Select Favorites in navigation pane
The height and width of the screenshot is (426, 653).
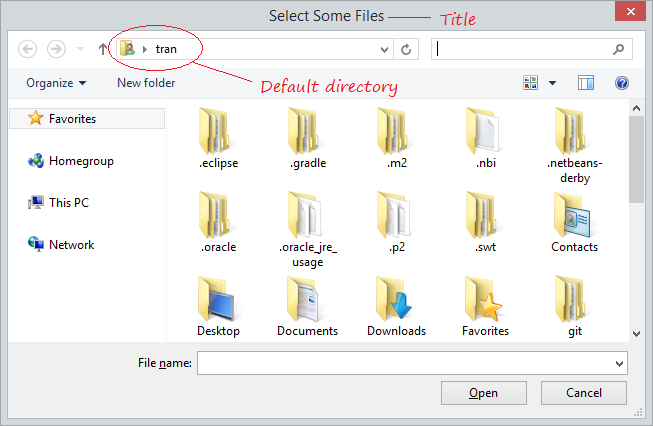pyautogui.click(x=87, y=119)
